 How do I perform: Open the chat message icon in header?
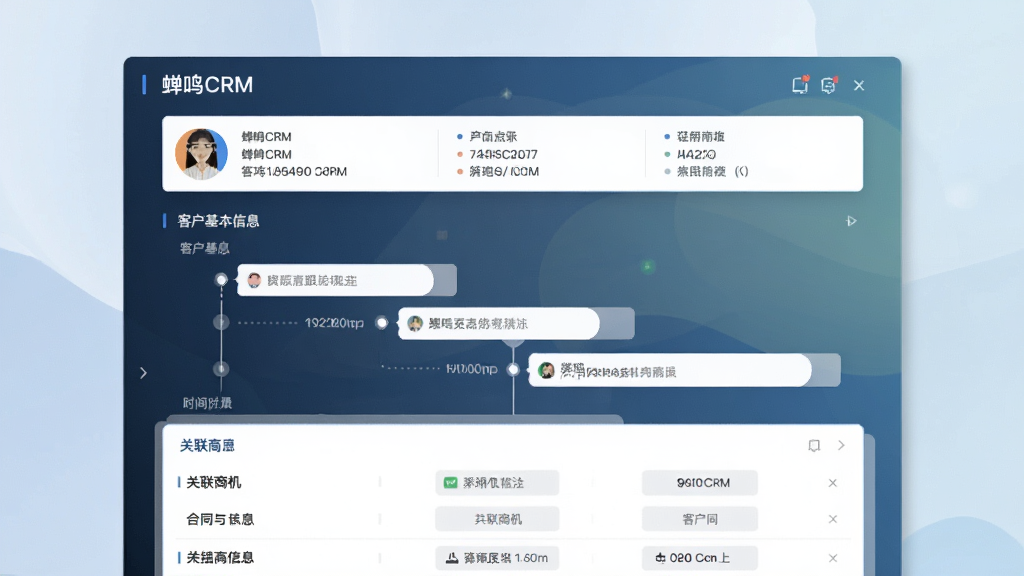pos(829,85)
